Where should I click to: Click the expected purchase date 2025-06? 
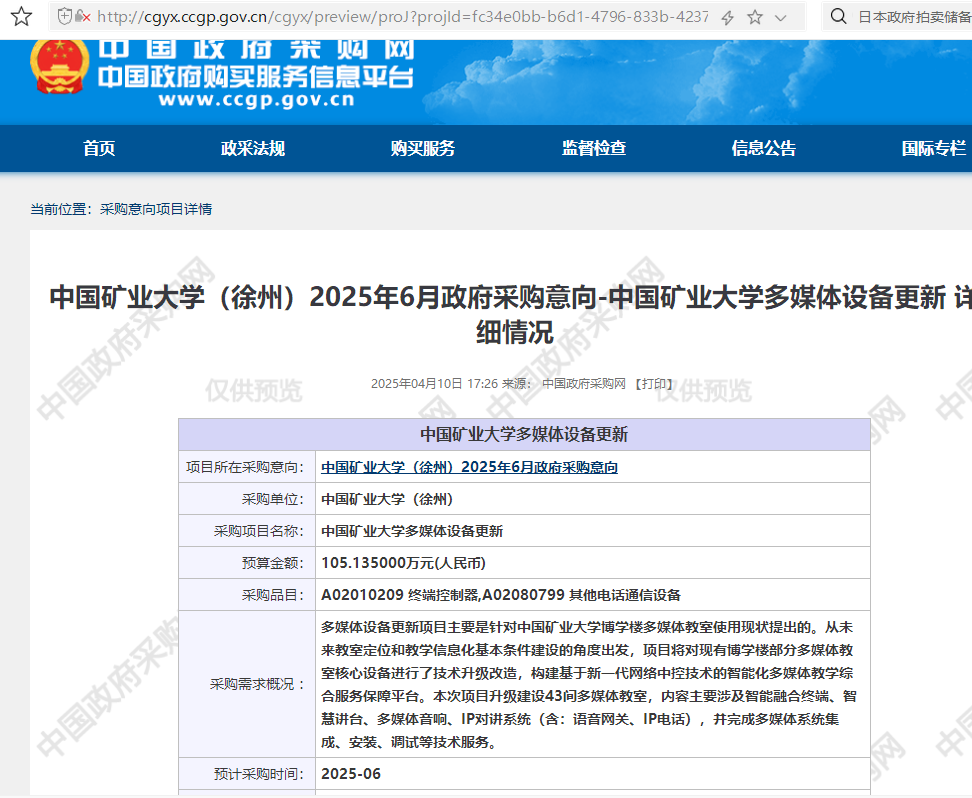[x=351, y=774]
